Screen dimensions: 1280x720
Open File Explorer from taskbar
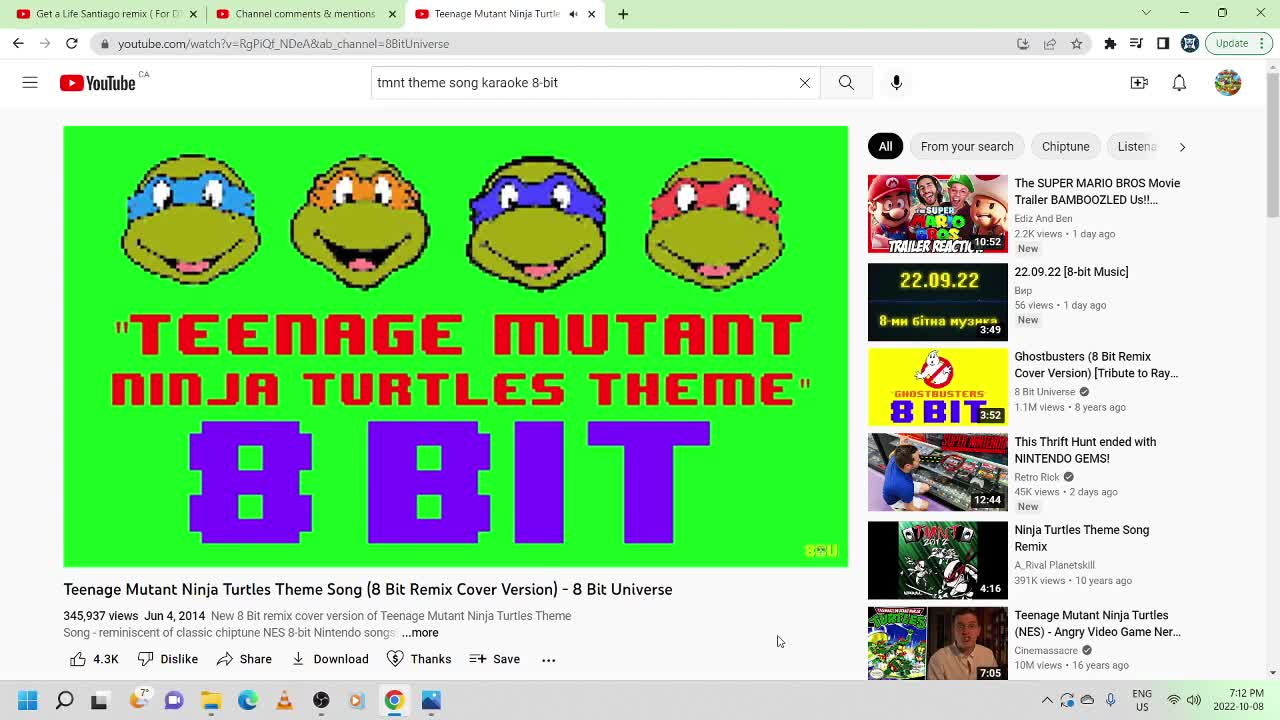click(x=211, y=700)
